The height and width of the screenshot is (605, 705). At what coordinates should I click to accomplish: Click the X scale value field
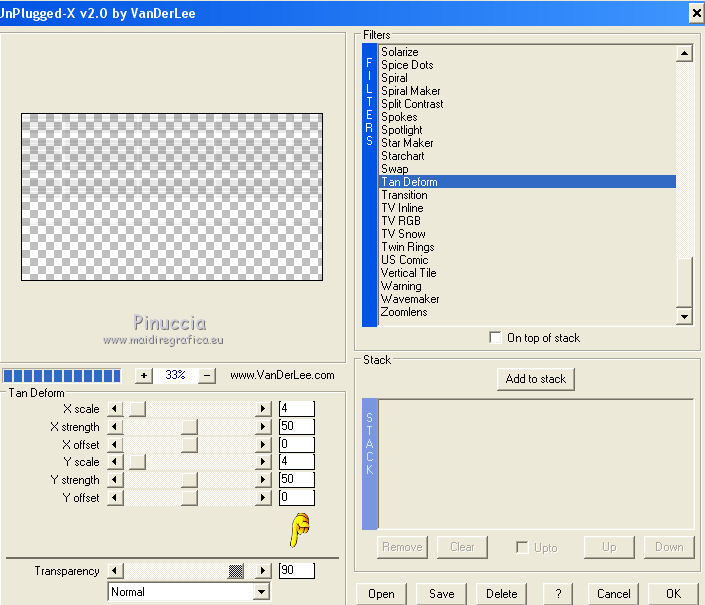pos(296,409)
